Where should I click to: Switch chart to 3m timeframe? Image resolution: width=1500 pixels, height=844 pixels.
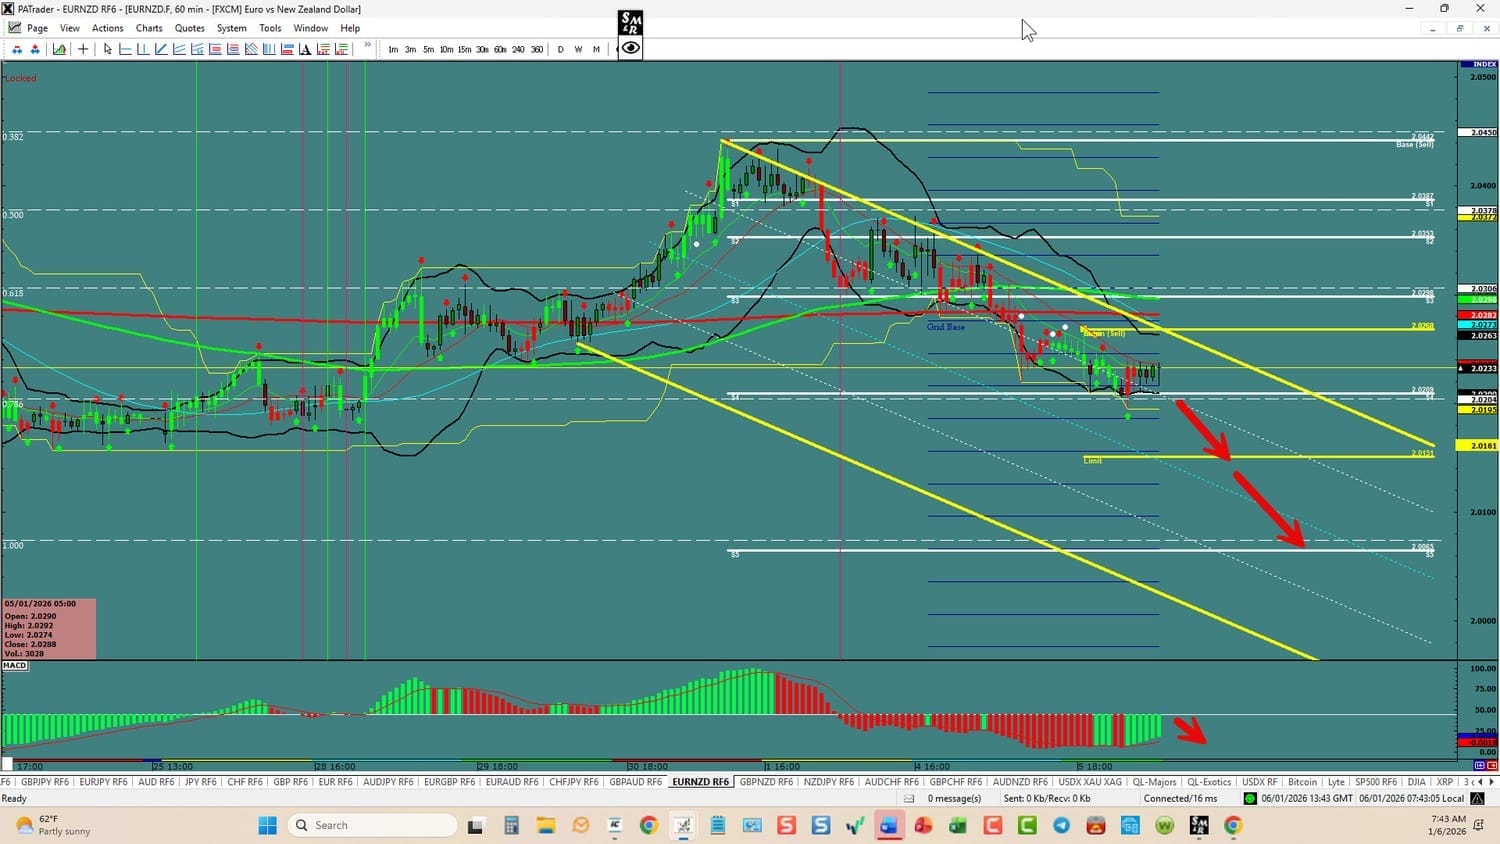[x=410, y=49]
